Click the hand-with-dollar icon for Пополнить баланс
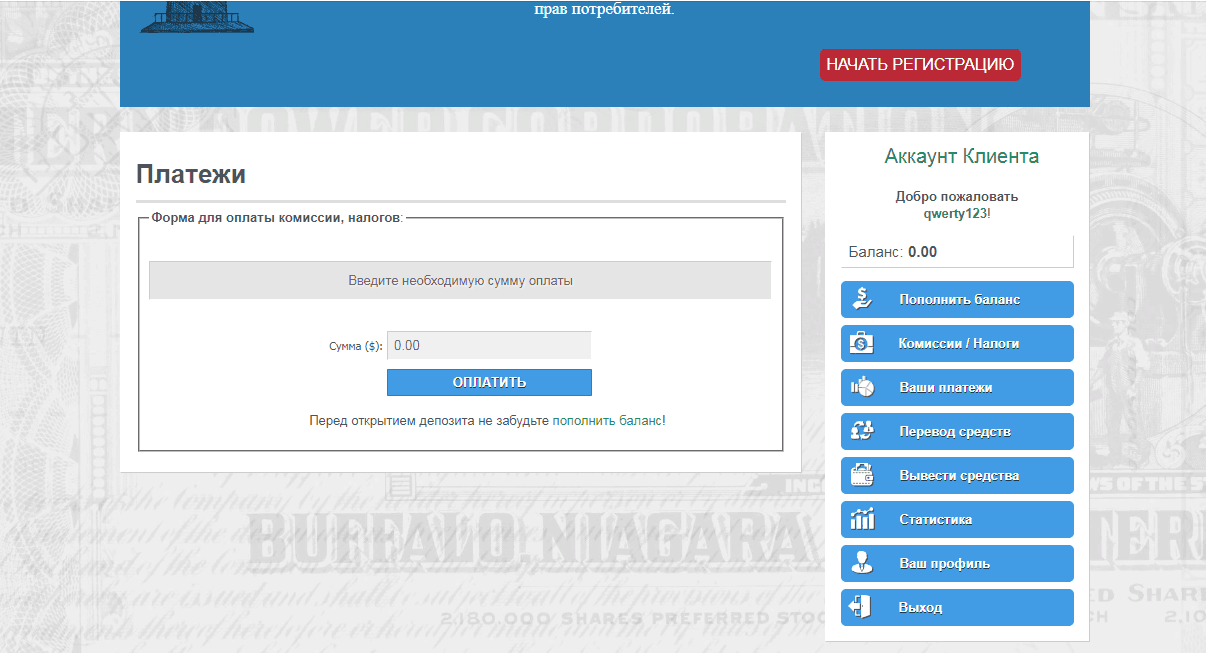This screenshot has height=653, width=1206. [862, 299]
